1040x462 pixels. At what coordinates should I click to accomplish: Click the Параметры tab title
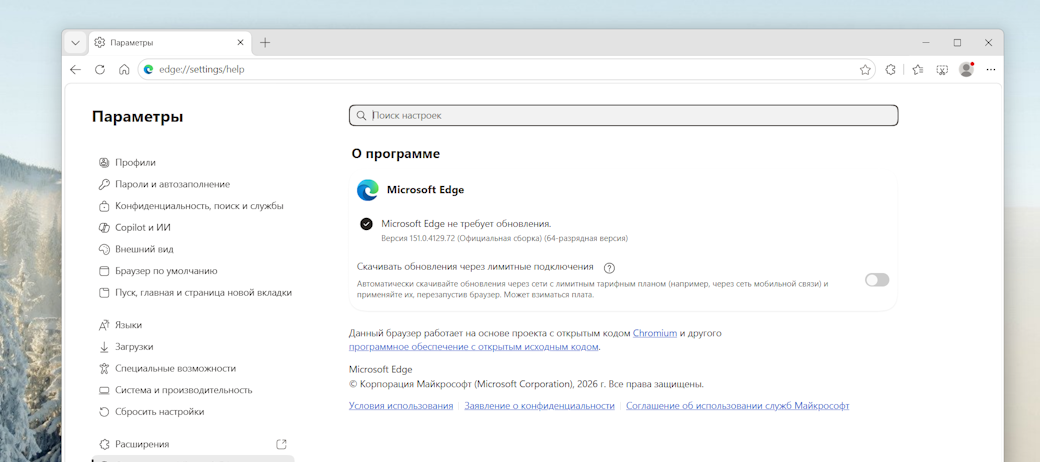(132, 42)
